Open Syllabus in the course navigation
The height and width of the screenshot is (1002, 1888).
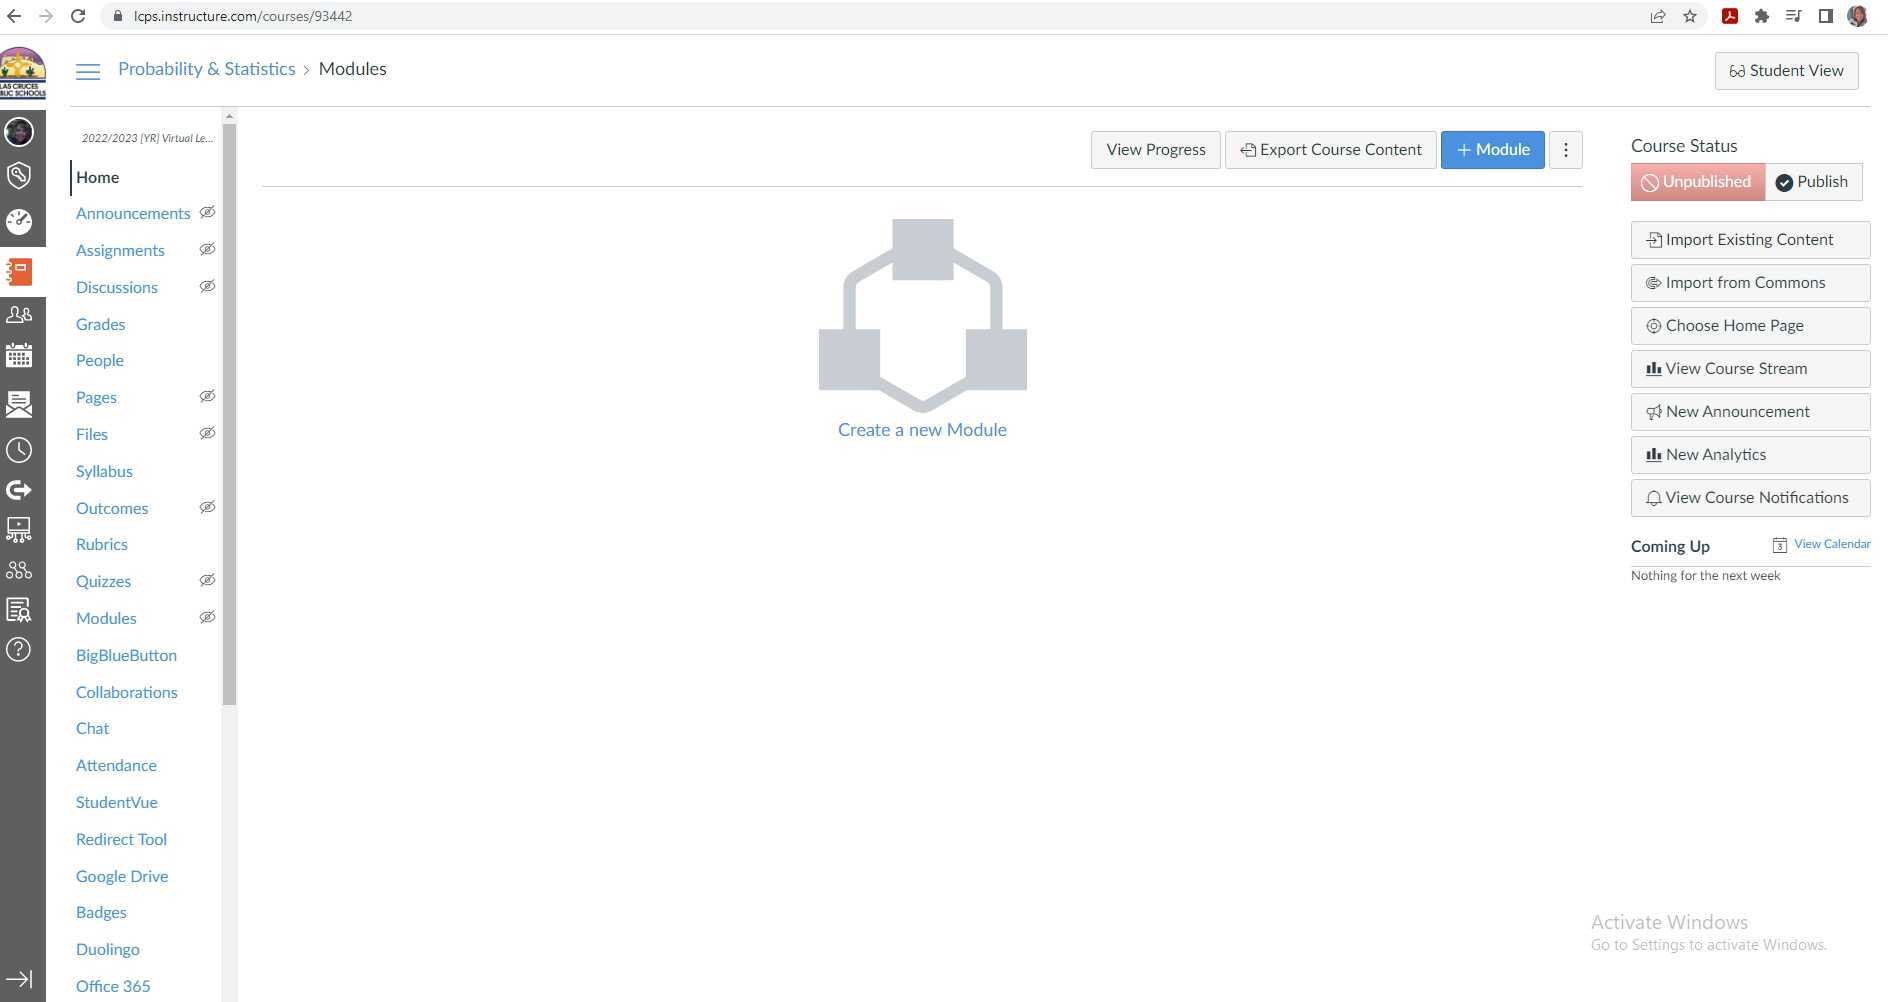click(104, 472)
